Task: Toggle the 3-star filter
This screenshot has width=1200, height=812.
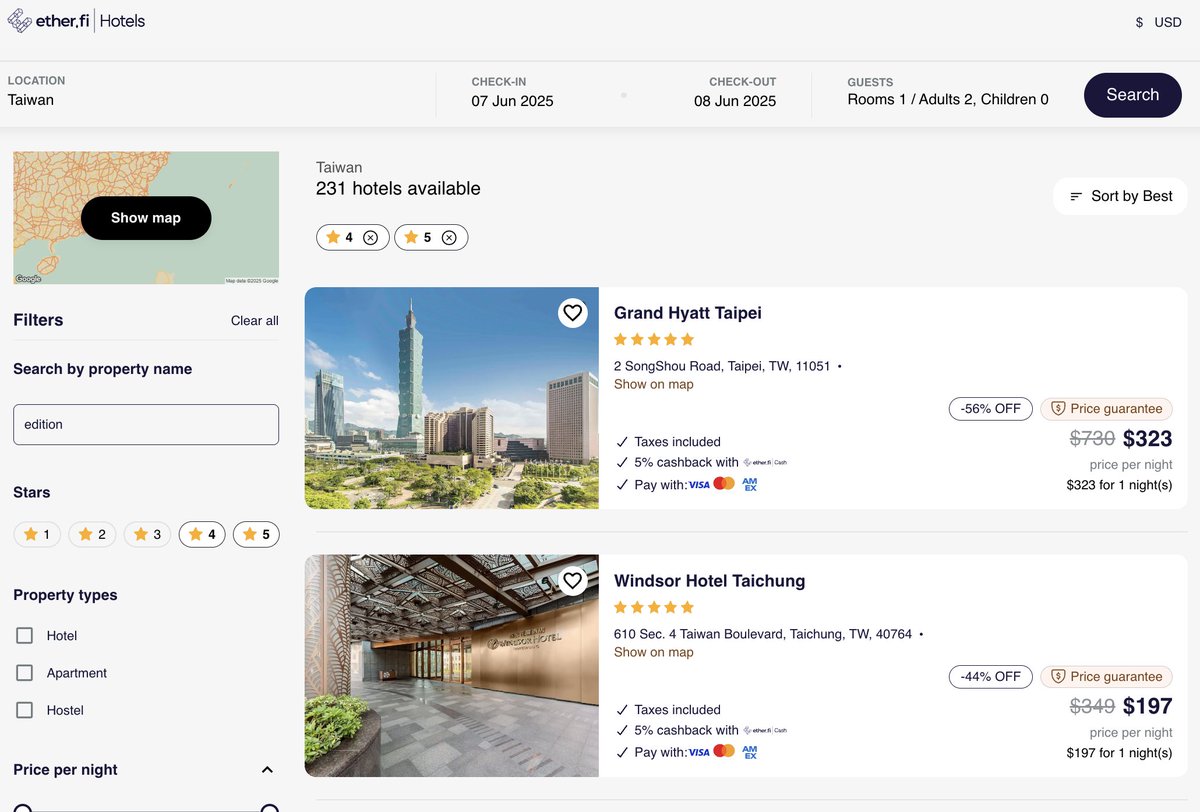Action: [x=148, y=535]
